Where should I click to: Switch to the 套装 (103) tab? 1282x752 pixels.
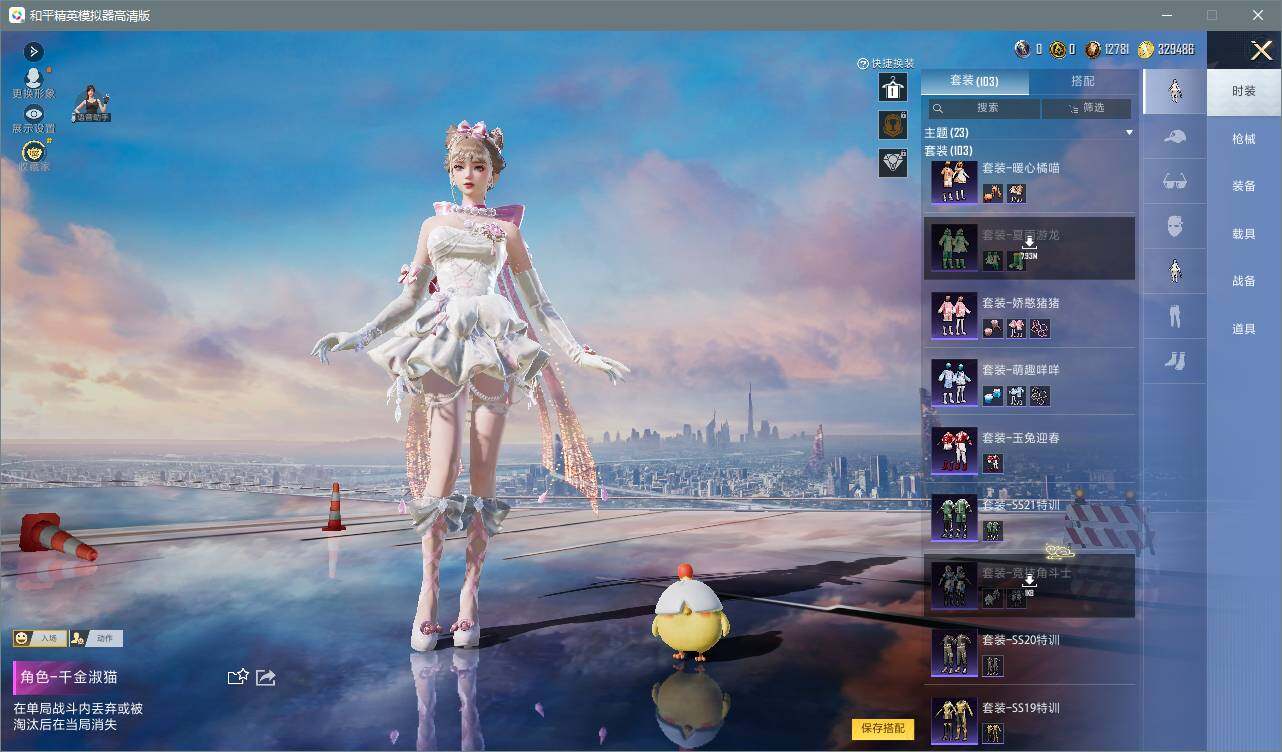[x=974, y=81]
